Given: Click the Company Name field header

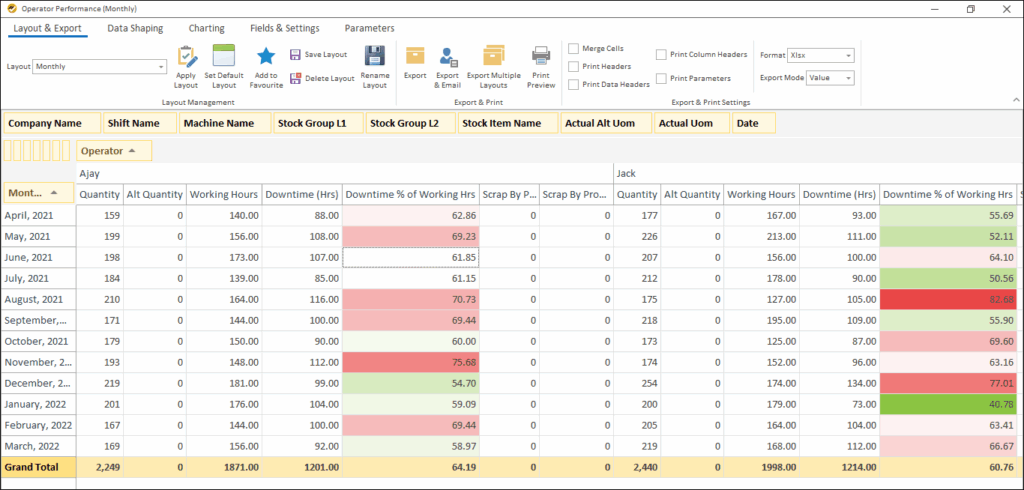Looking at the screenshot, I should 51,123.
